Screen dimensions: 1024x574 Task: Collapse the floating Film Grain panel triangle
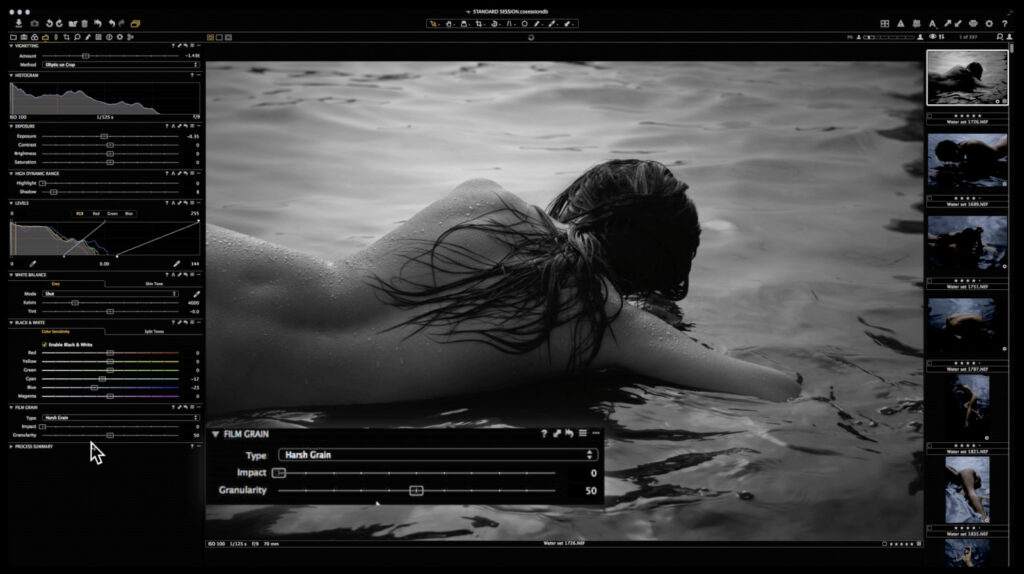coord(215,434)
